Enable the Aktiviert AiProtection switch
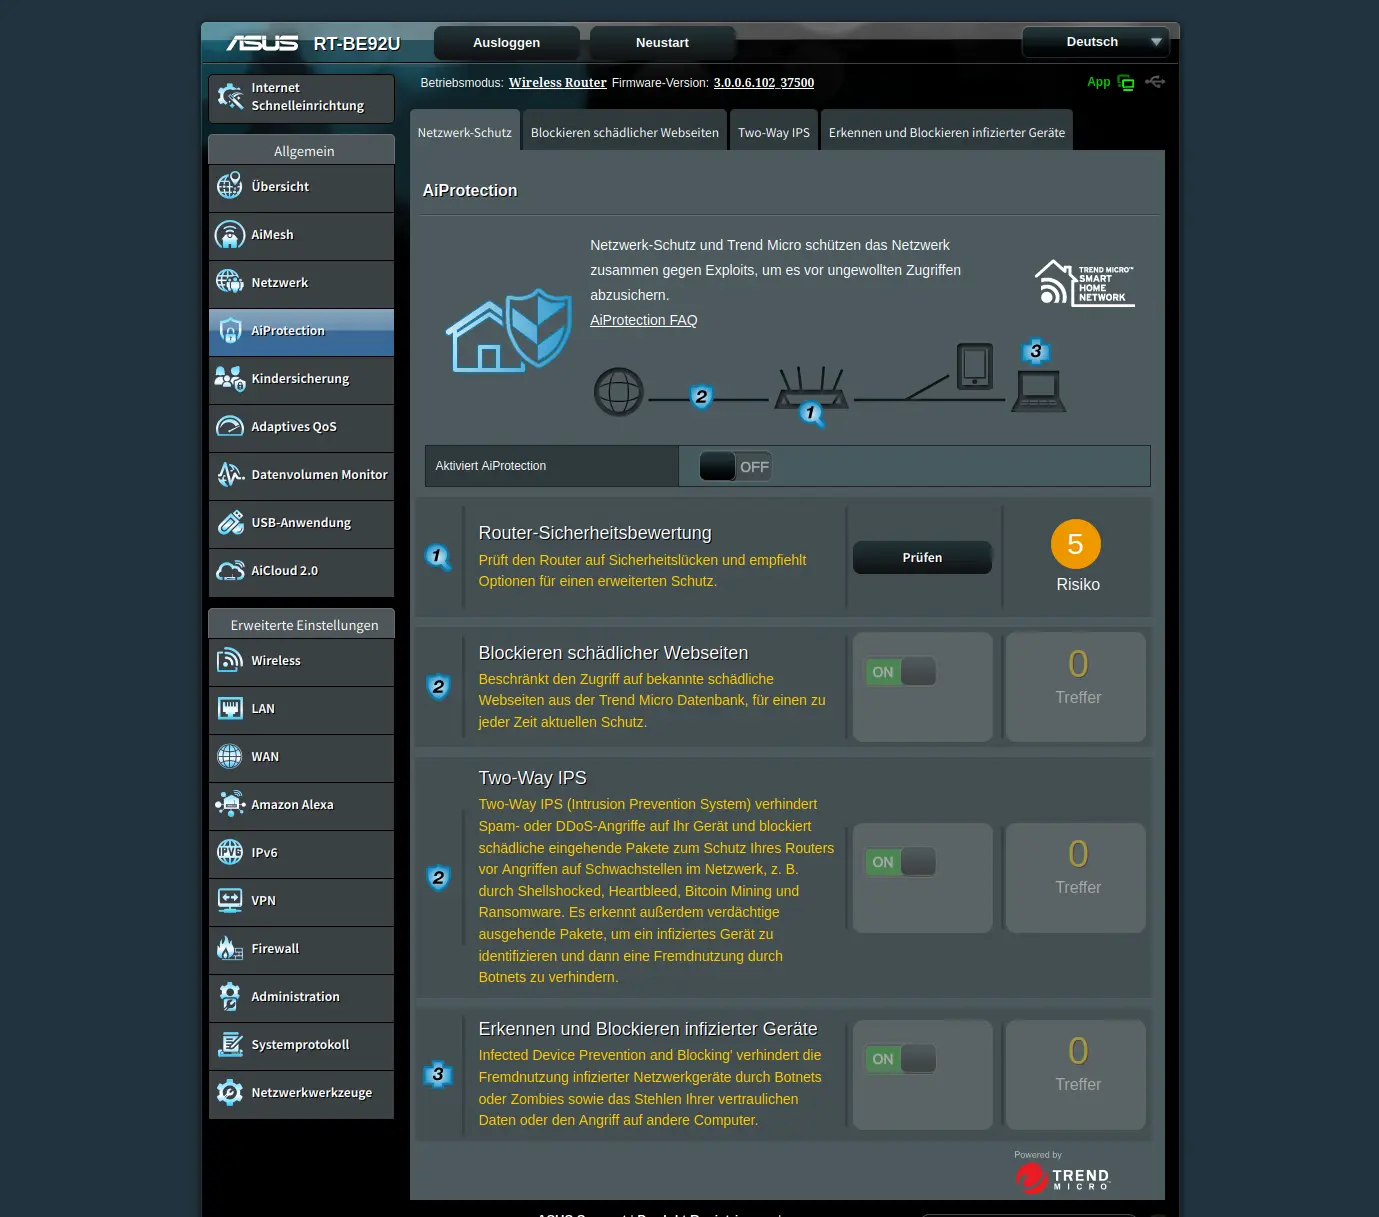The width and height of the screenshot is (1379, 1217). (734, 467)
